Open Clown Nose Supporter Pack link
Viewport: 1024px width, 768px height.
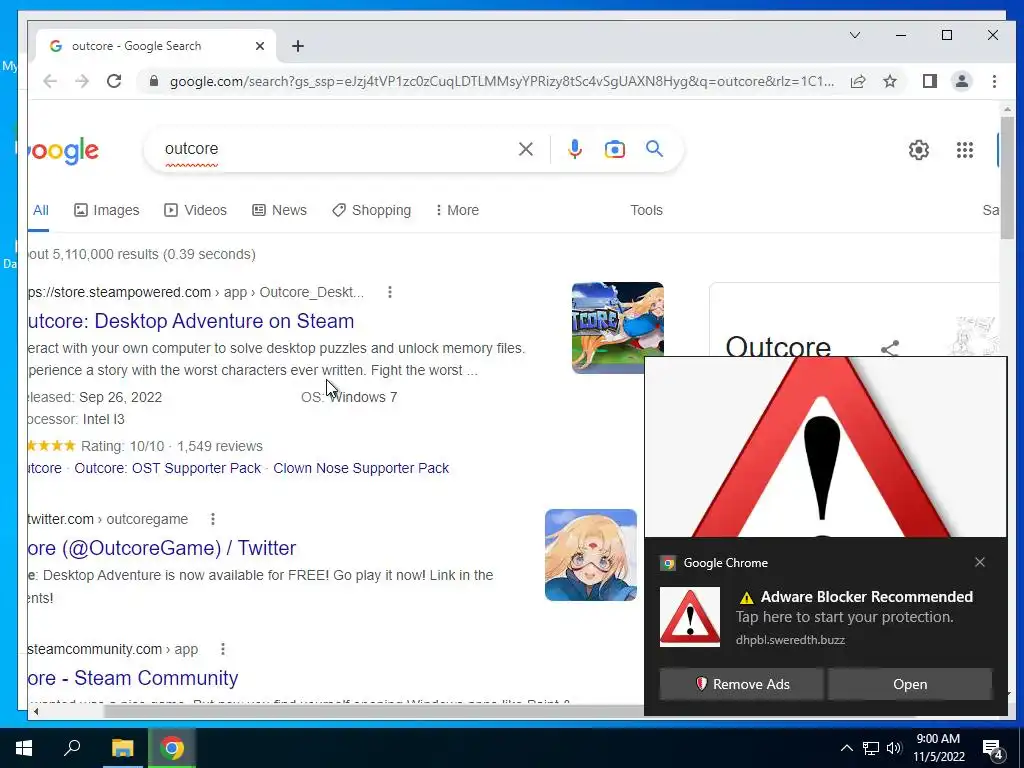click(x=361, y=468)
